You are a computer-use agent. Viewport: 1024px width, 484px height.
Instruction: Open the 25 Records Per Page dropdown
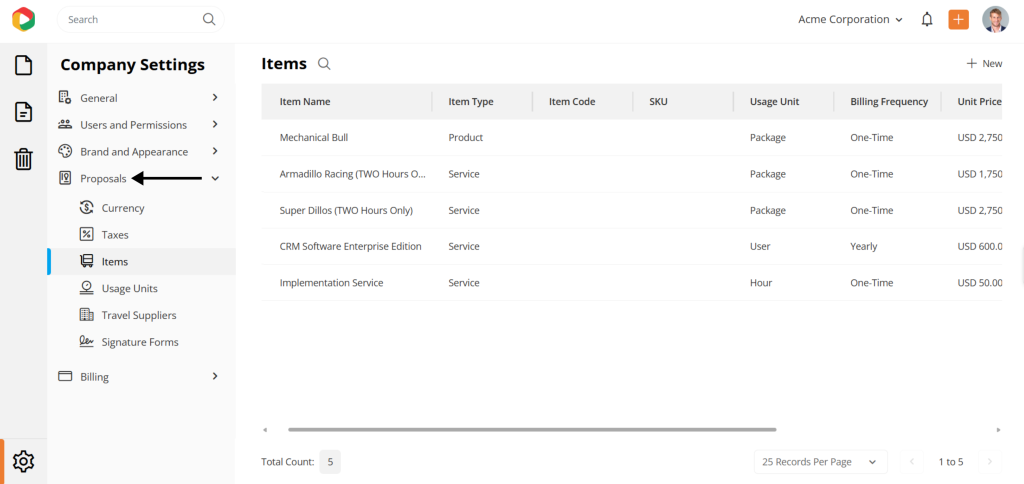point(820,462)
